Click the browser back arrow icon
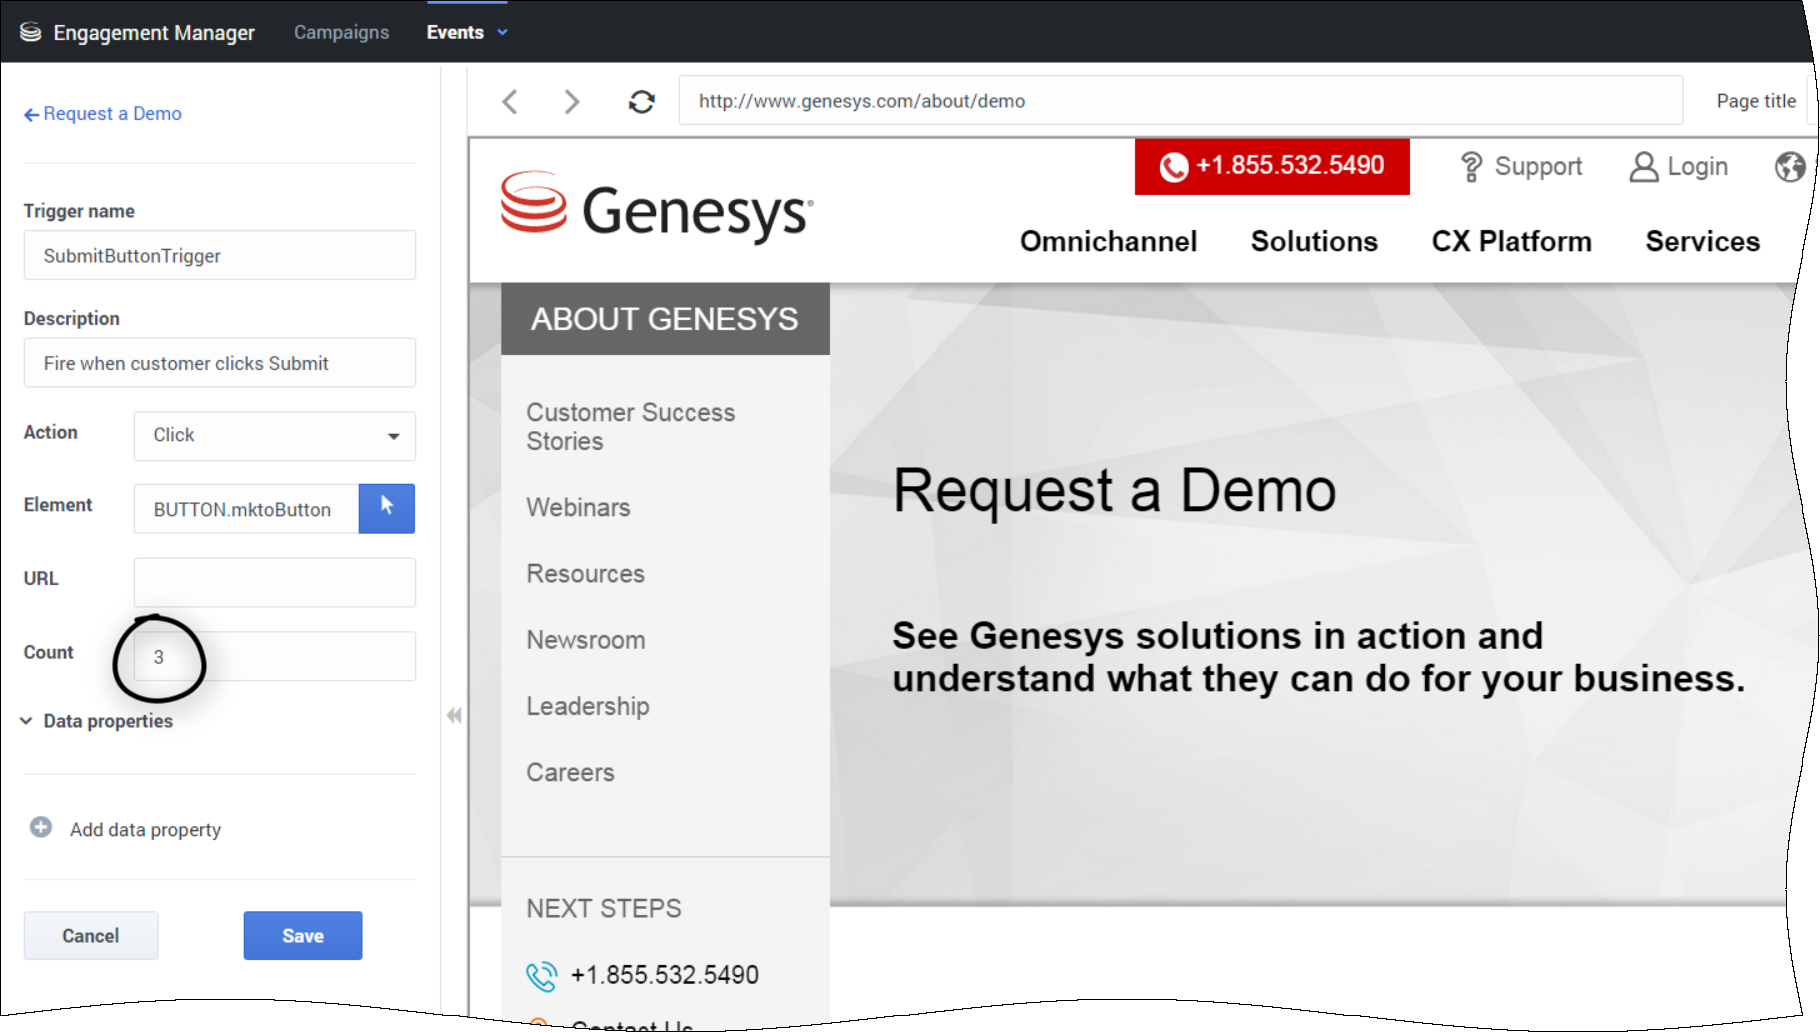The height and width of the screenshot is (1033, 1820). click(510, 101)
